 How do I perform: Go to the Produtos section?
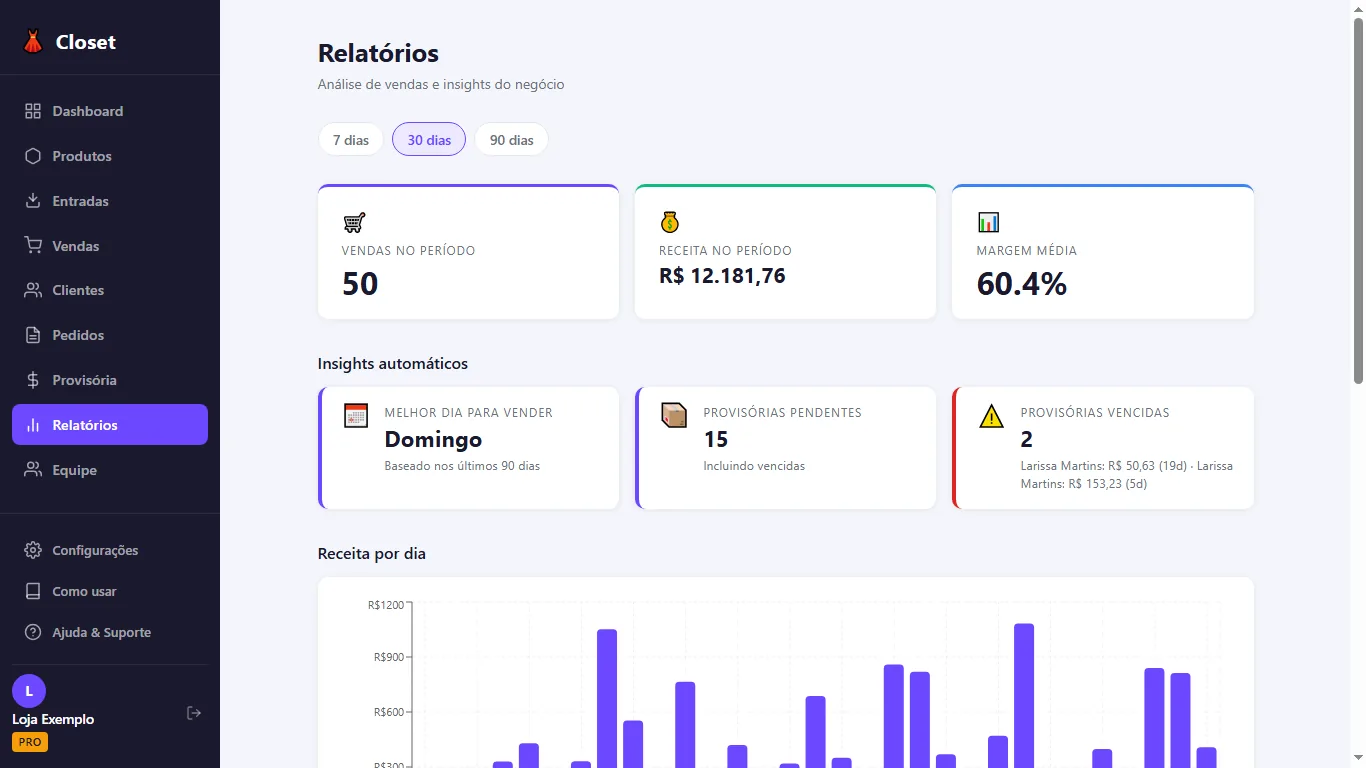click(x=110, y=156)
